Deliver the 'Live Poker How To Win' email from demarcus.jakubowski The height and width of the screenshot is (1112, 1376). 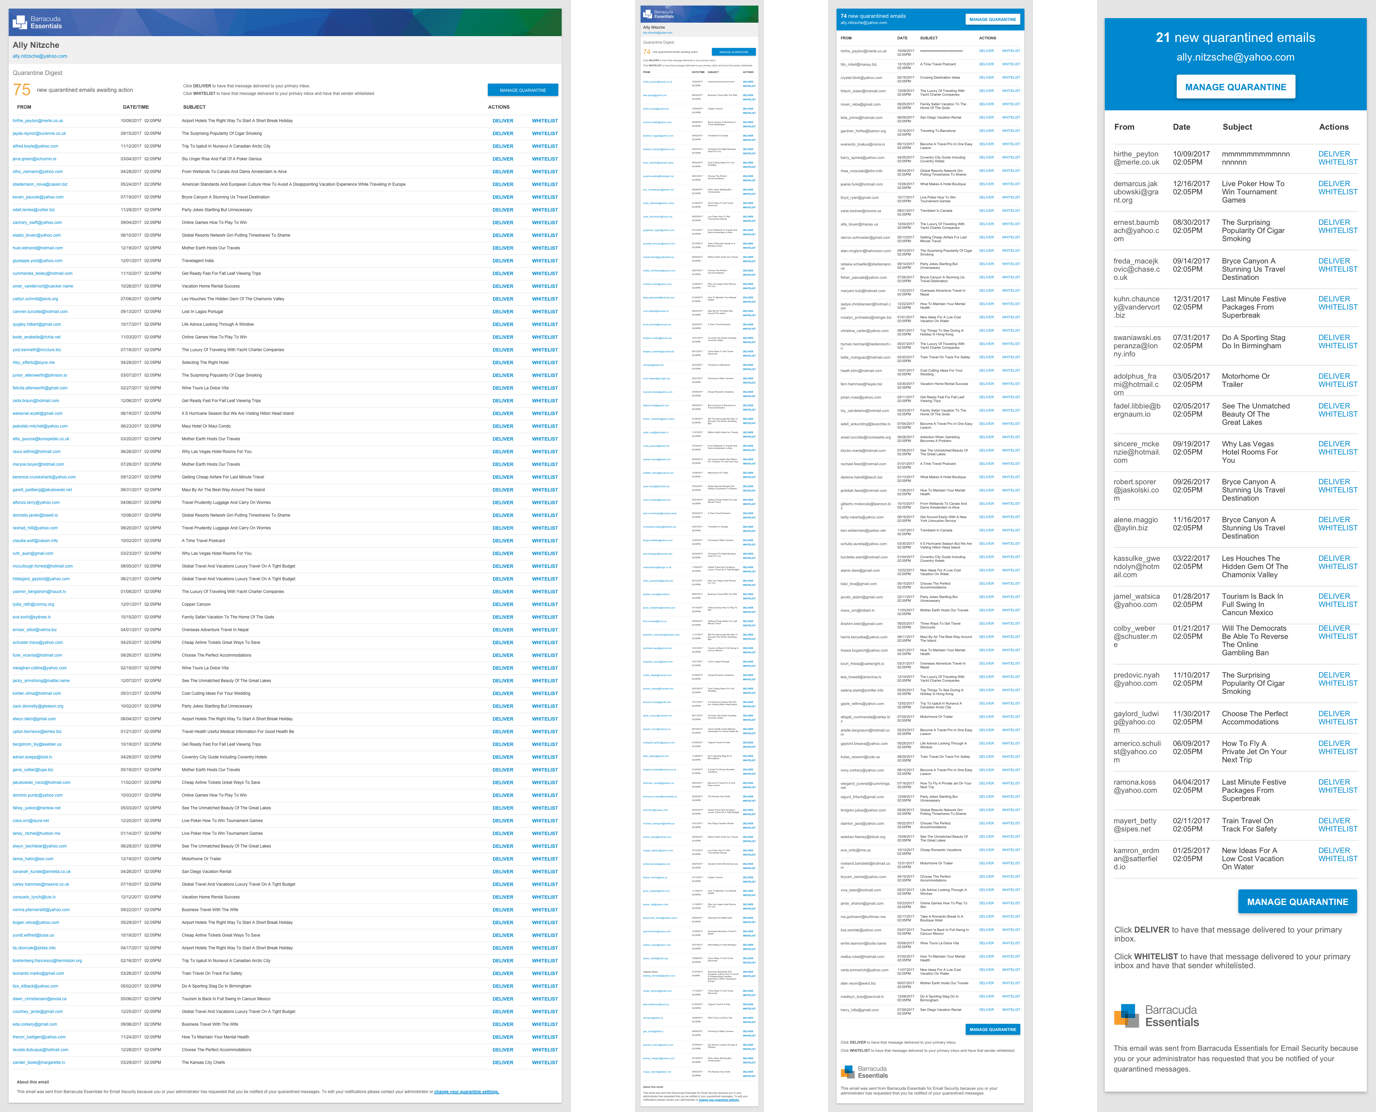(1333, 184)
